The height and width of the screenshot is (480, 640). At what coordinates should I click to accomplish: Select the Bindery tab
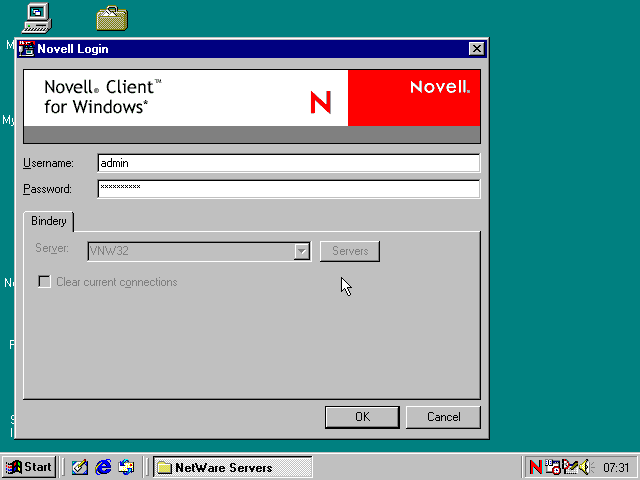[49, 221]
